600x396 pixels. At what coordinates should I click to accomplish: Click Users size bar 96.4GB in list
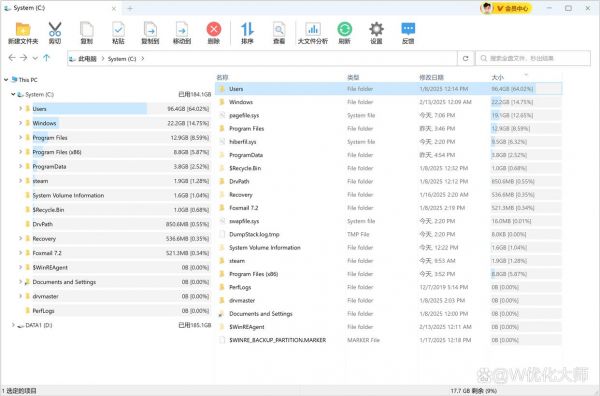coord(526,89)
